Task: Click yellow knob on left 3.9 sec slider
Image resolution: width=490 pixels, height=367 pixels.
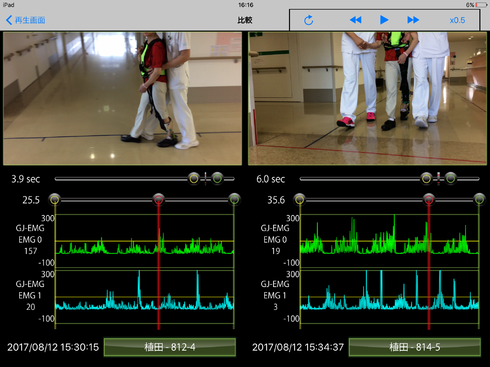Action: [194, 179]
